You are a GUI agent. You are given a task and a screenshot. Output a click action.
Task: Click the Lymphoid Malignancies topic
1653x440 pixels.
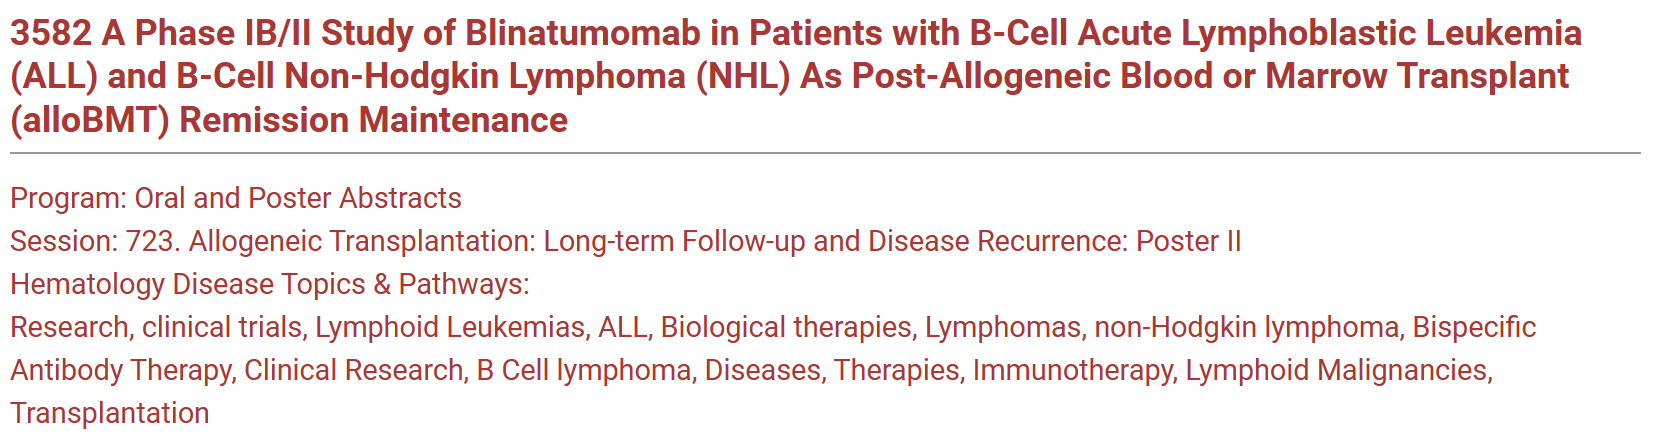tap(1339, 370)
